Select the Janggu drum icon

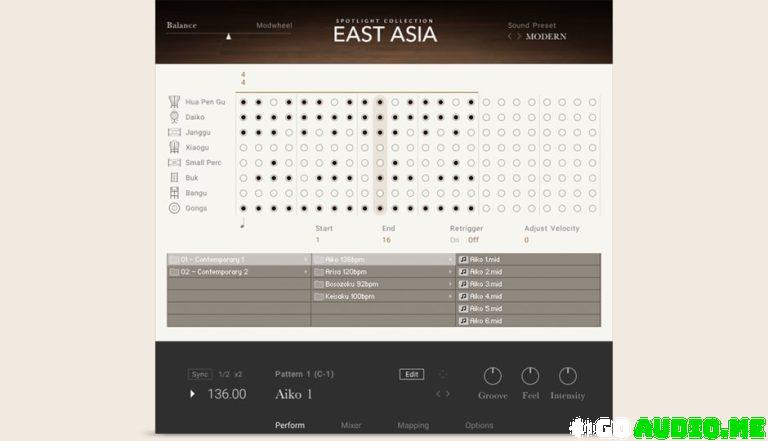(174, 132)
